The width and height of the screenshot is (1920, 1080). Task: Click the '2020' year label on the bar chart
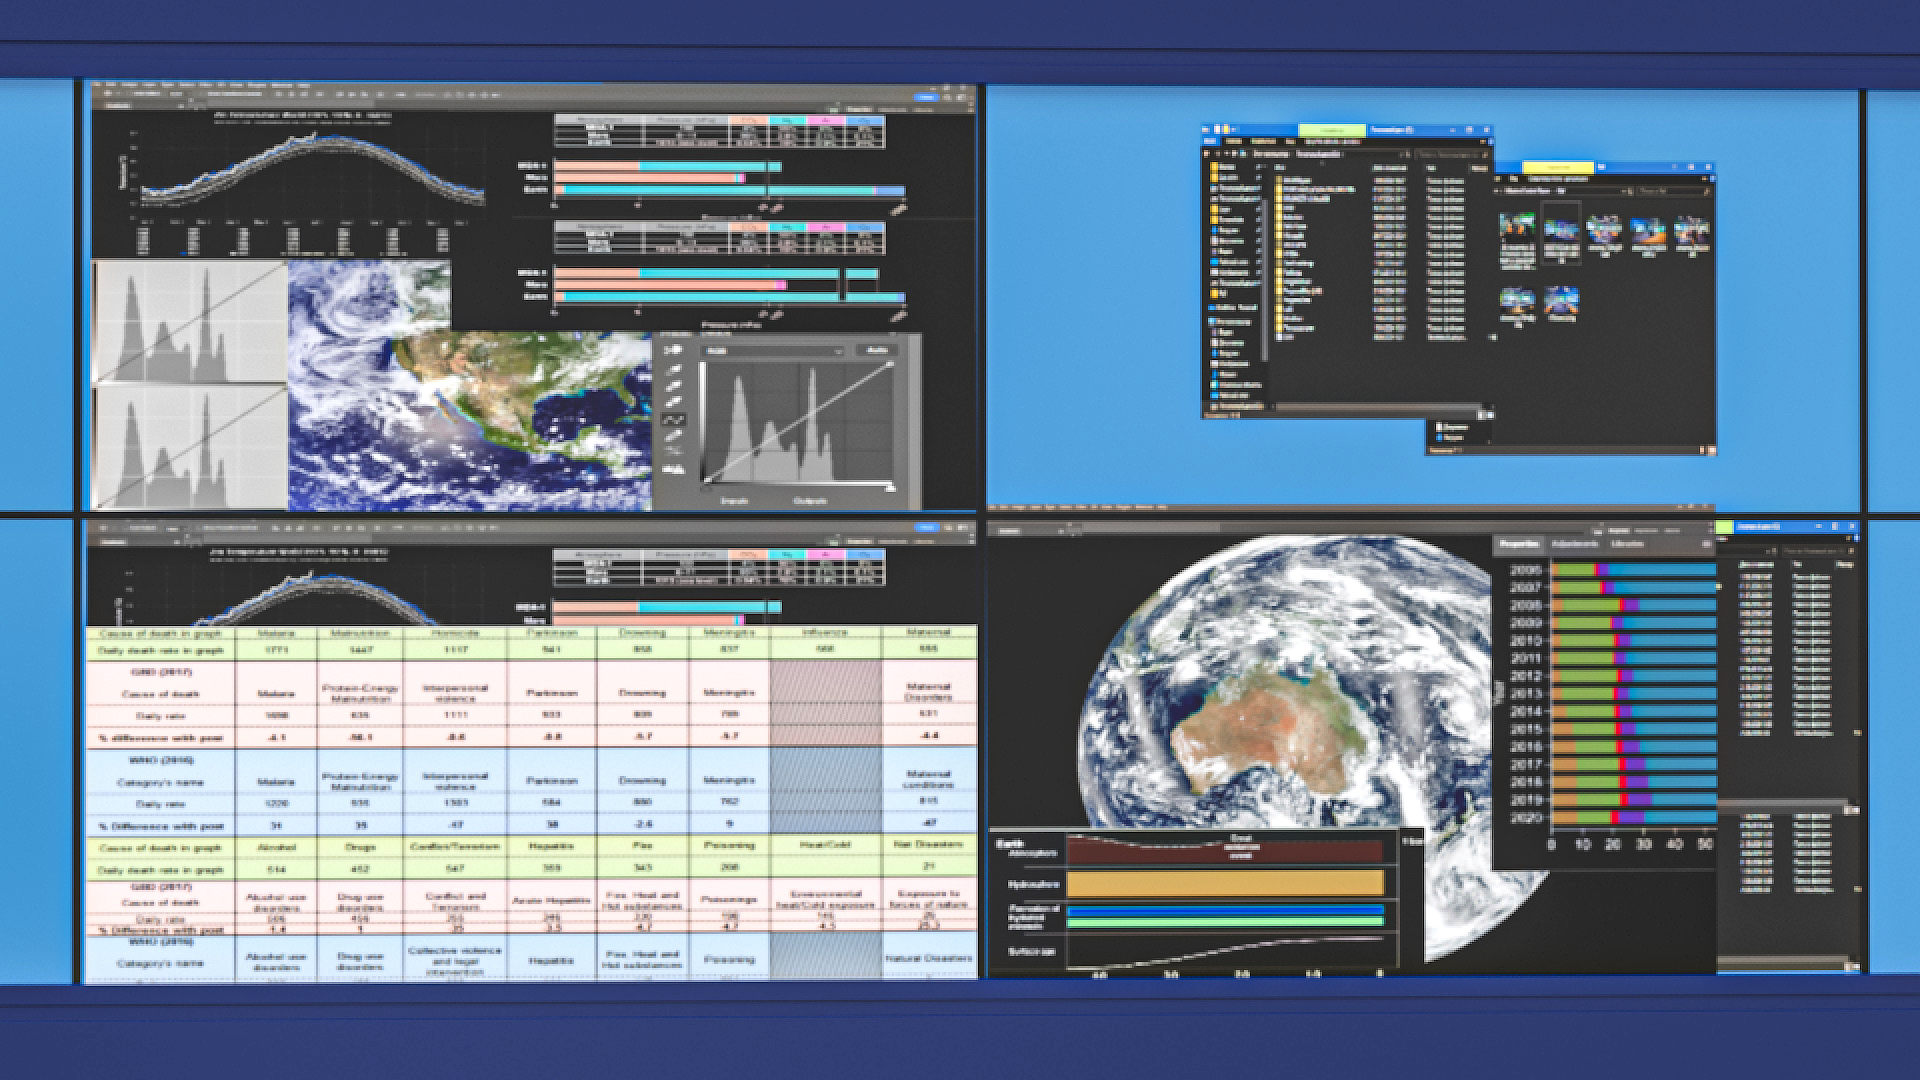[x=1526, y=817]
